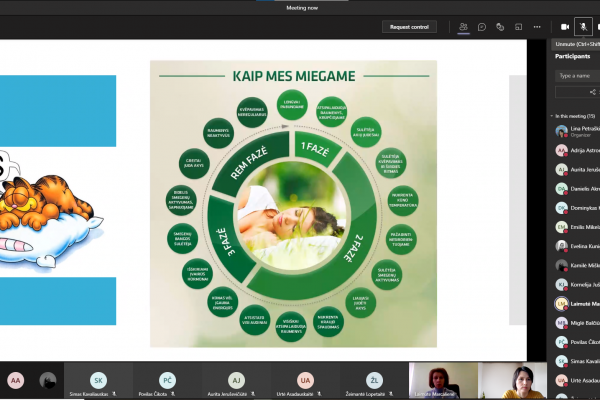Click the 1 FAZĖ segment on slide
The width and height of the screenshot is (600, 400).
[x=316, y=149]
